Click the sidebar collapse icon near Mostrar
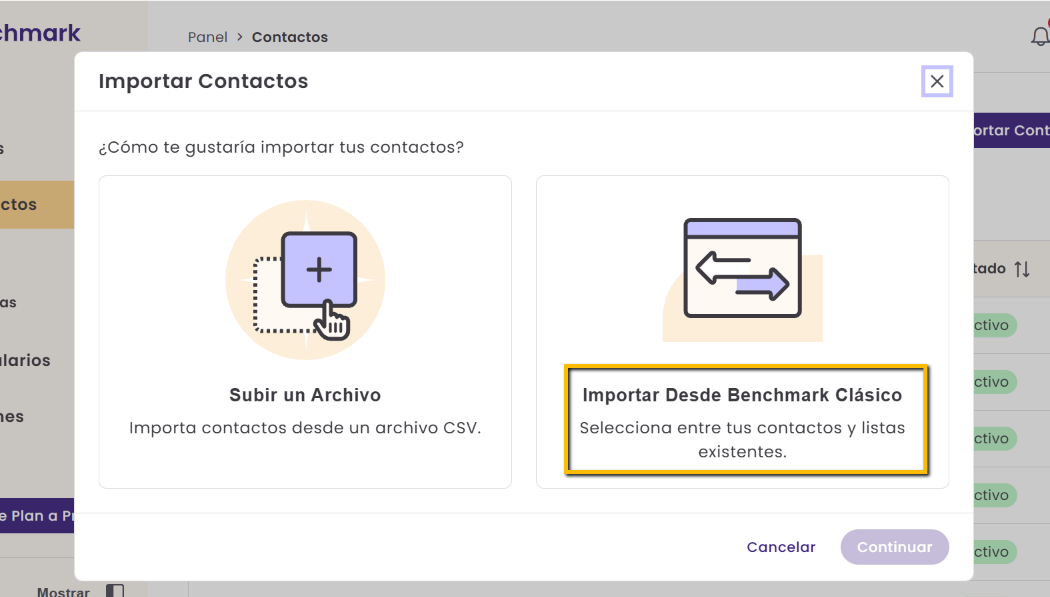 pos(115,591)
